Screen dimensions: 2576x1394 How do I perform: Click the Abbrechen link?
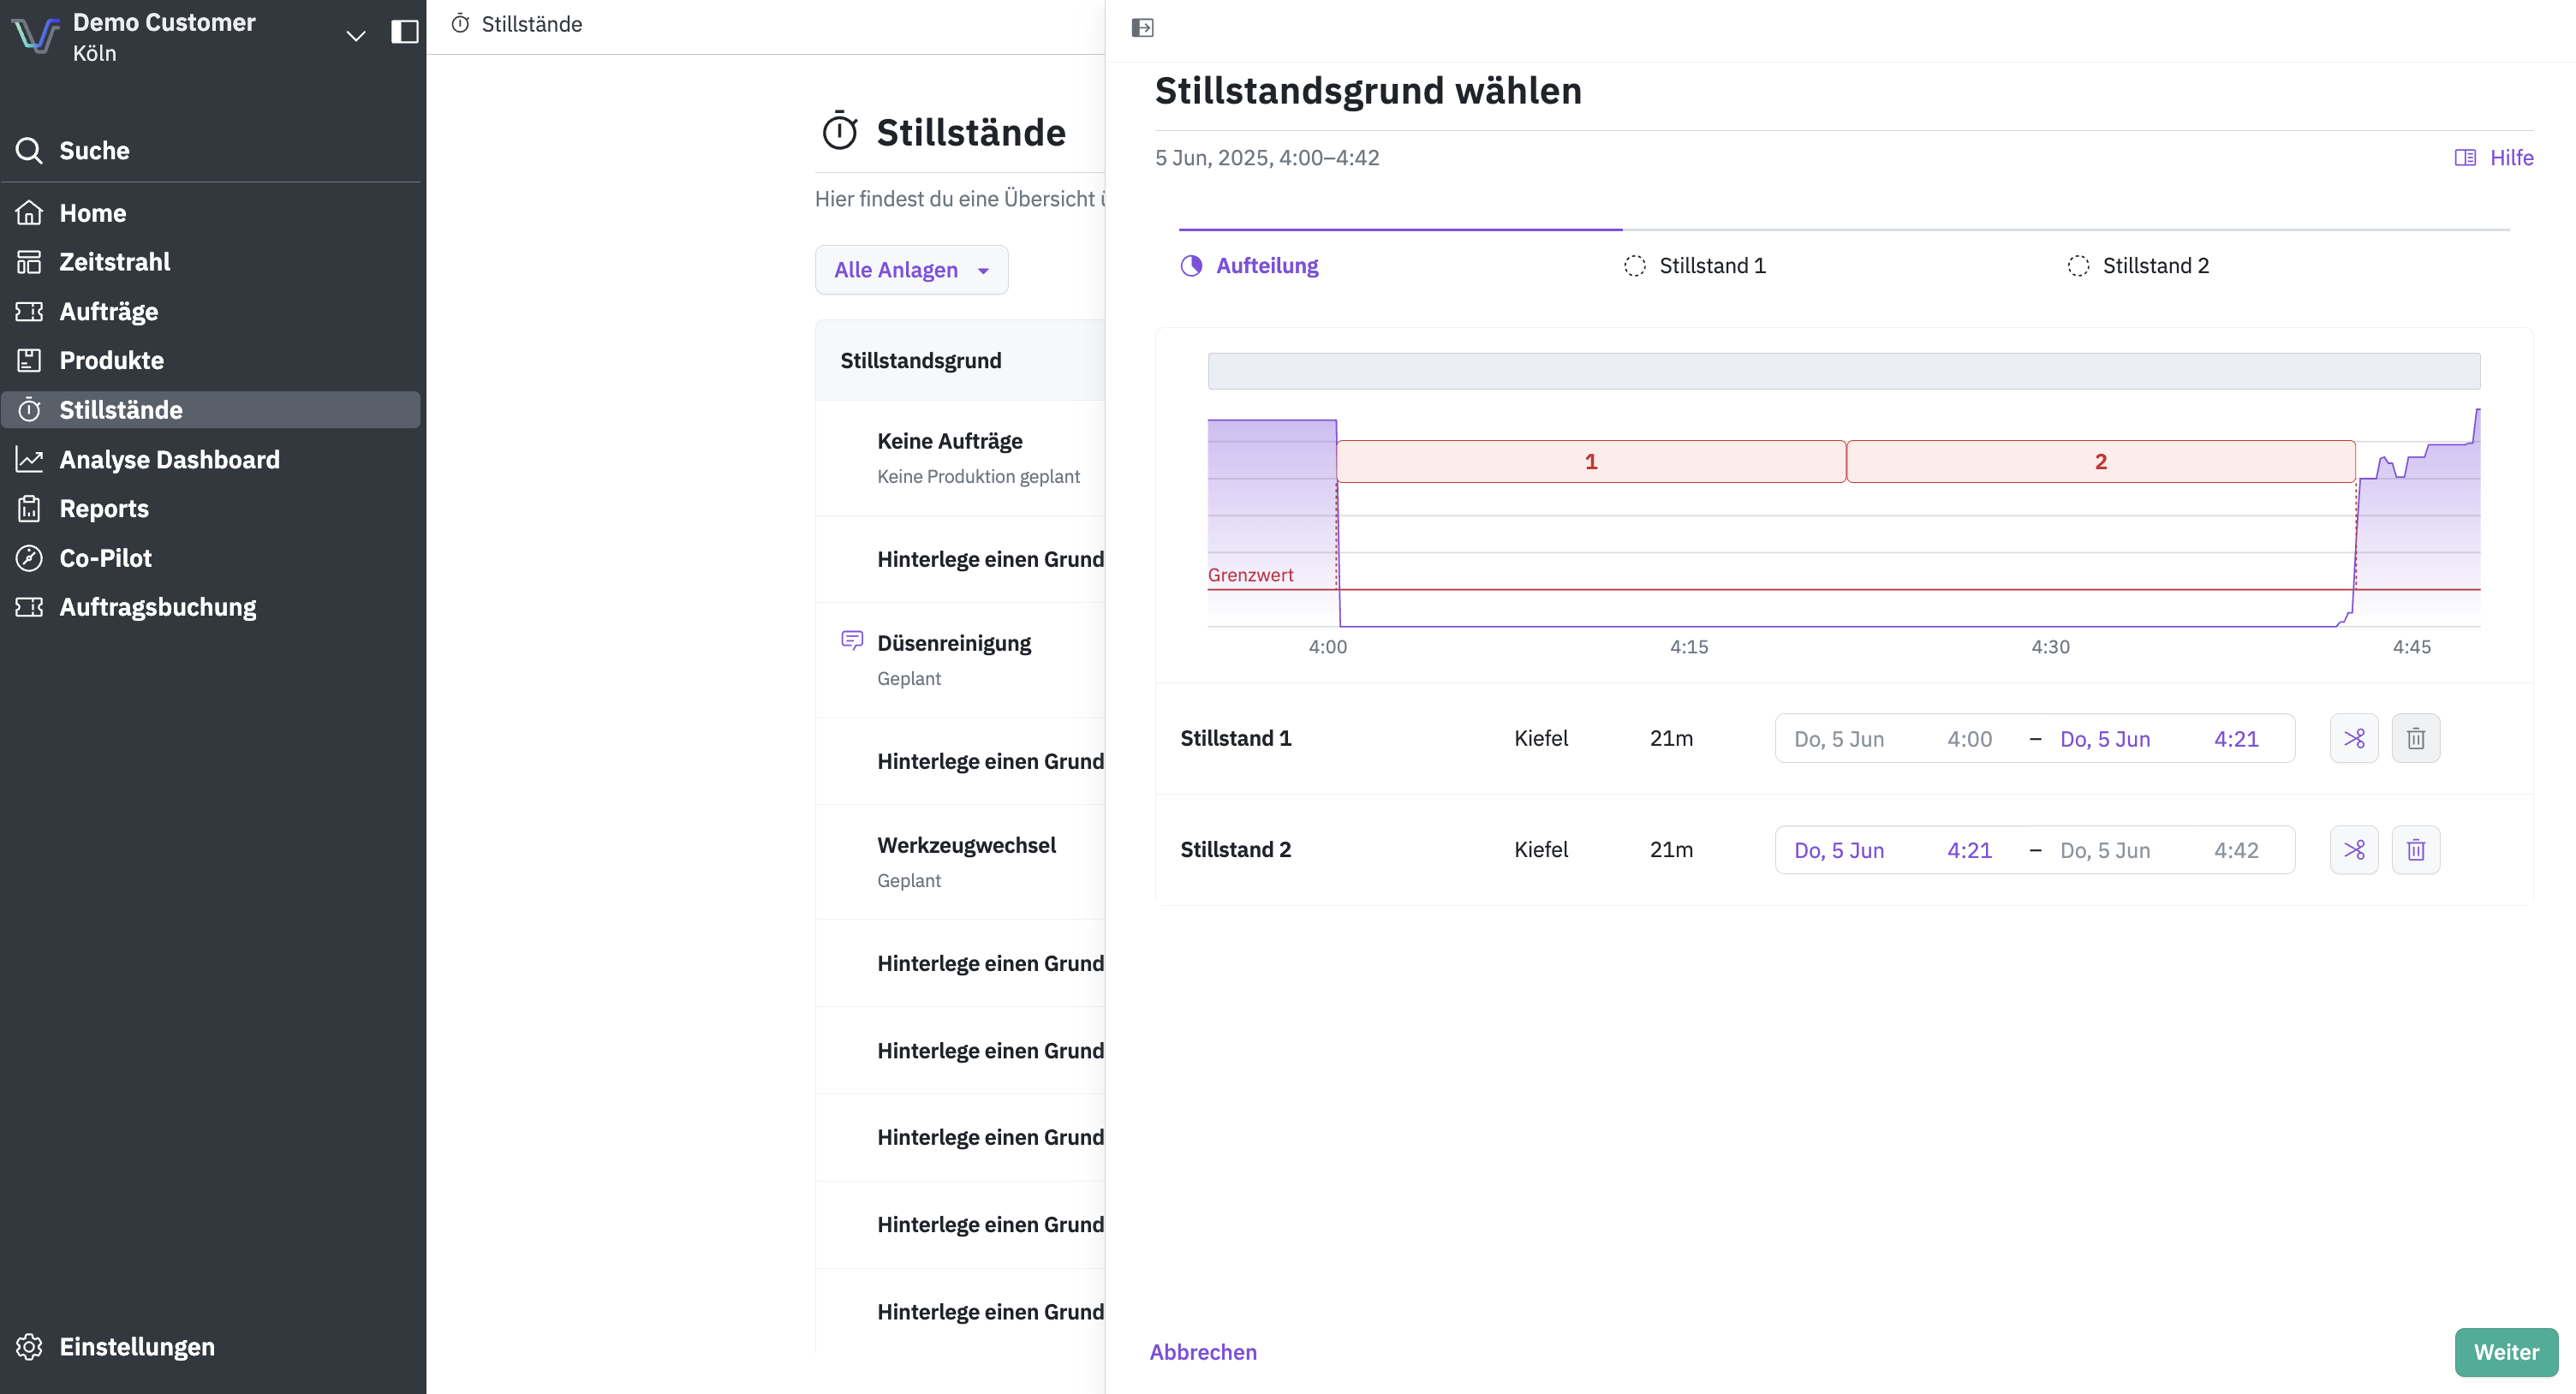point(1203,1352)
